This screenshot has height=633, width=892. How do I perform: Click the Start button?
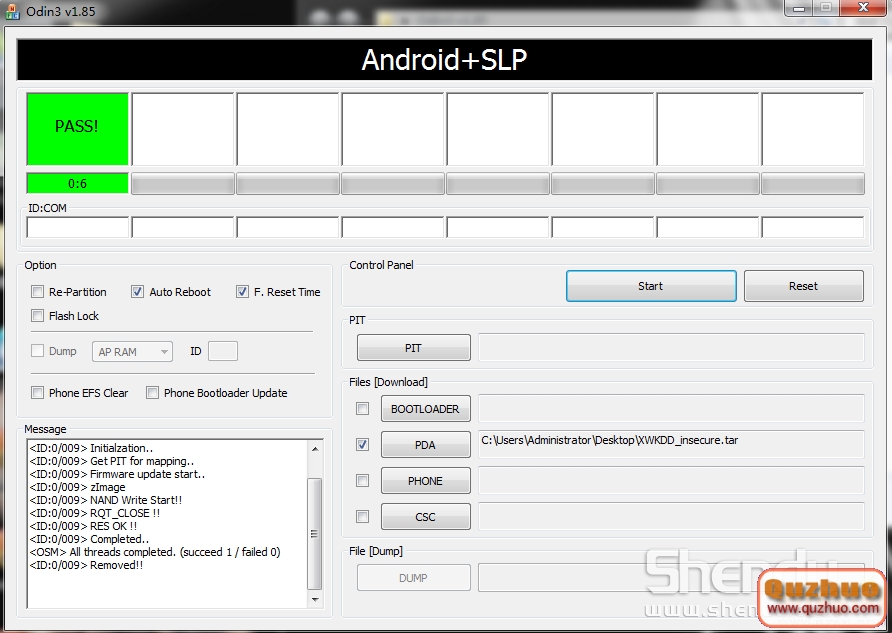pos(651,286)
